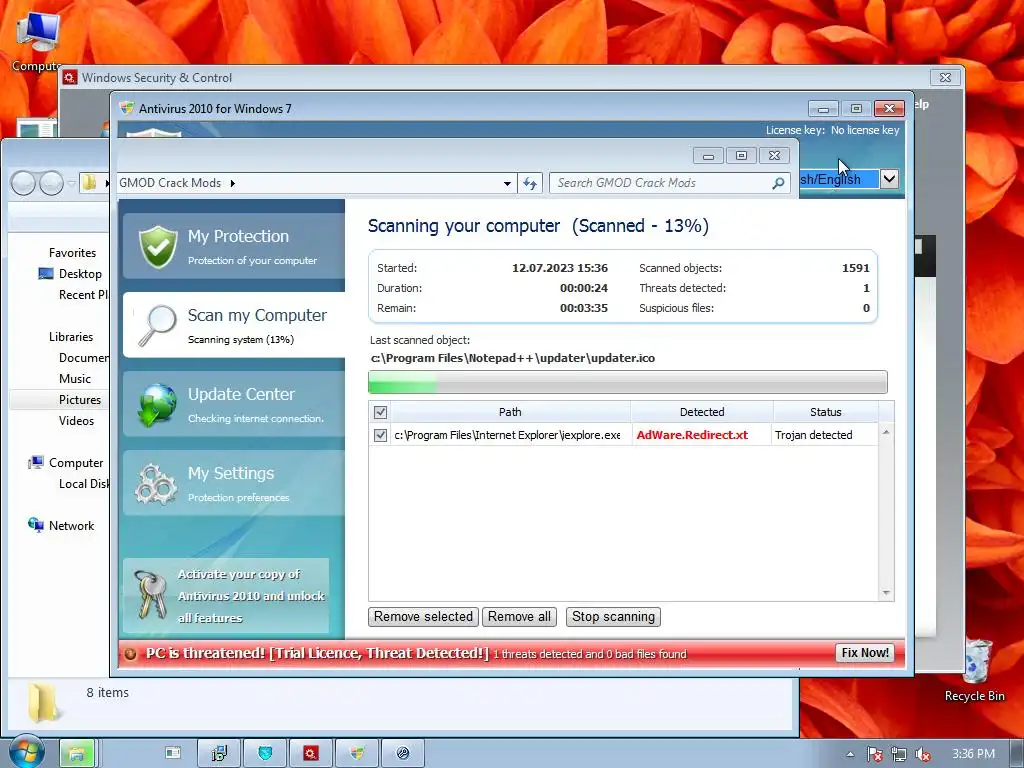Click the monitor taskbar button beside Explorer
This screenshot has height=768, width=1024.
(x=173, y=752)
